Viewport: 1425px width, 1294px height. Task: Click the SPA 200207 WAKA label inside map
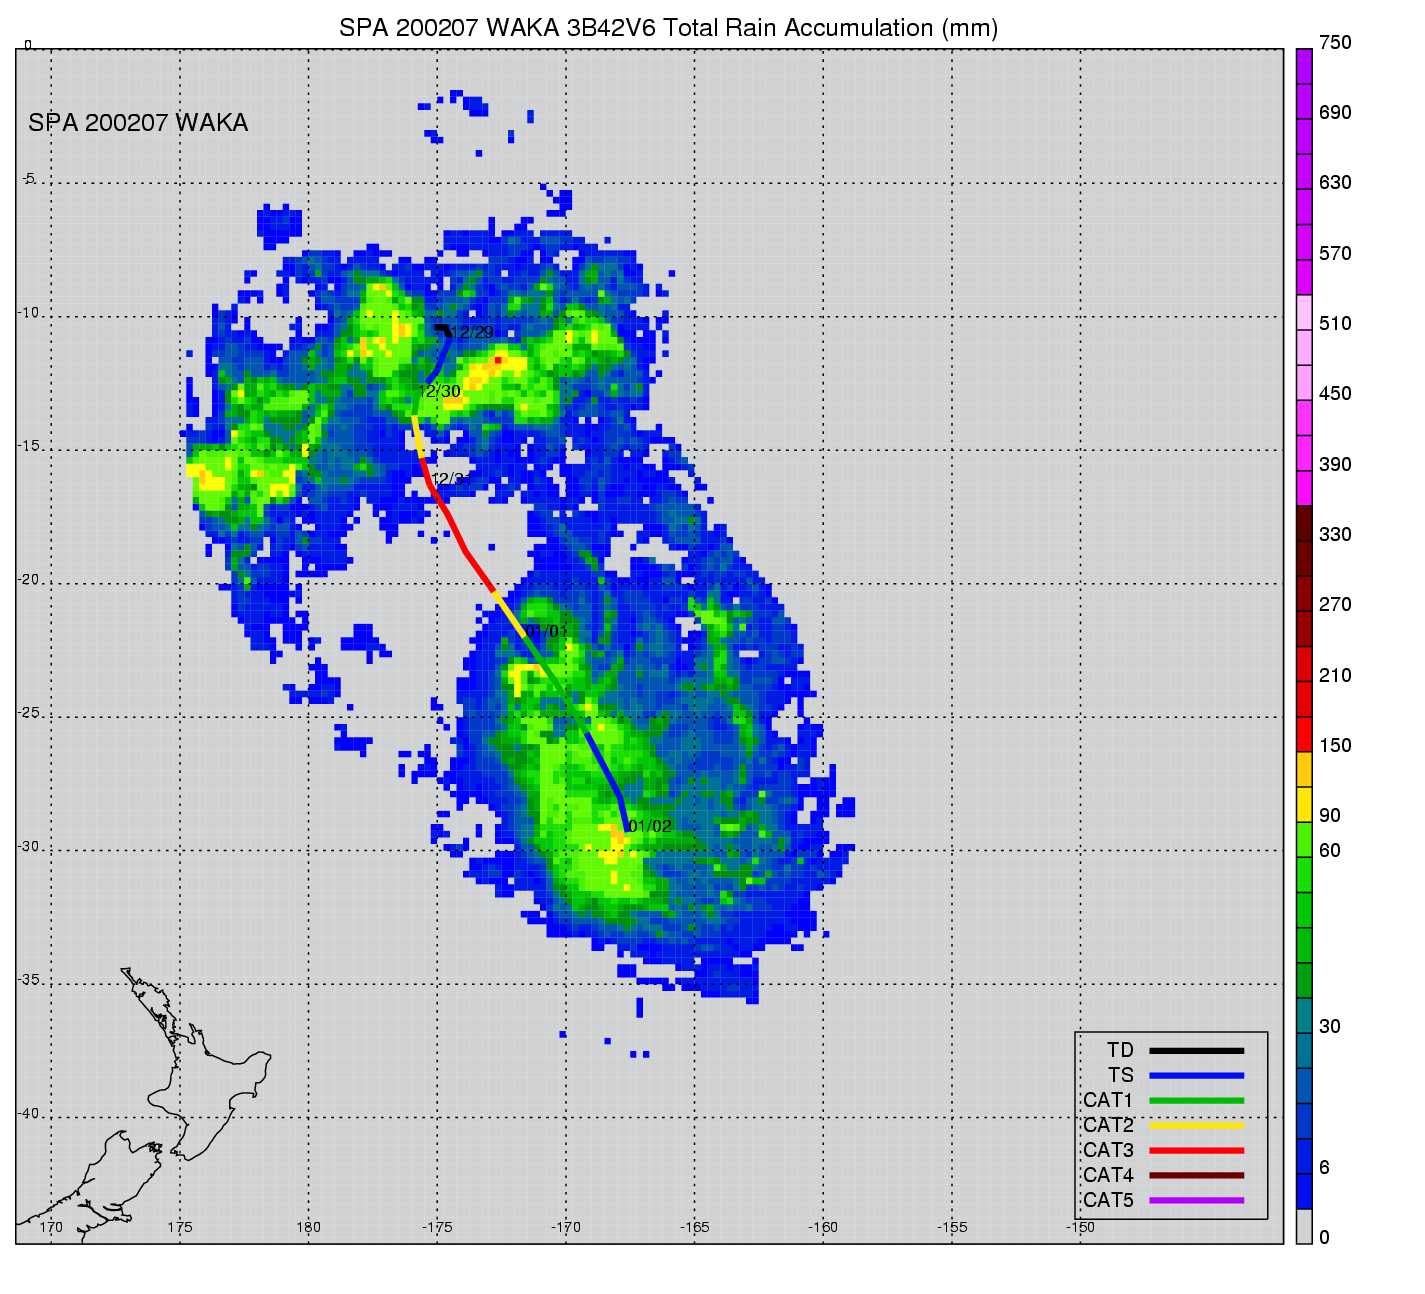[x=138, y=123]
